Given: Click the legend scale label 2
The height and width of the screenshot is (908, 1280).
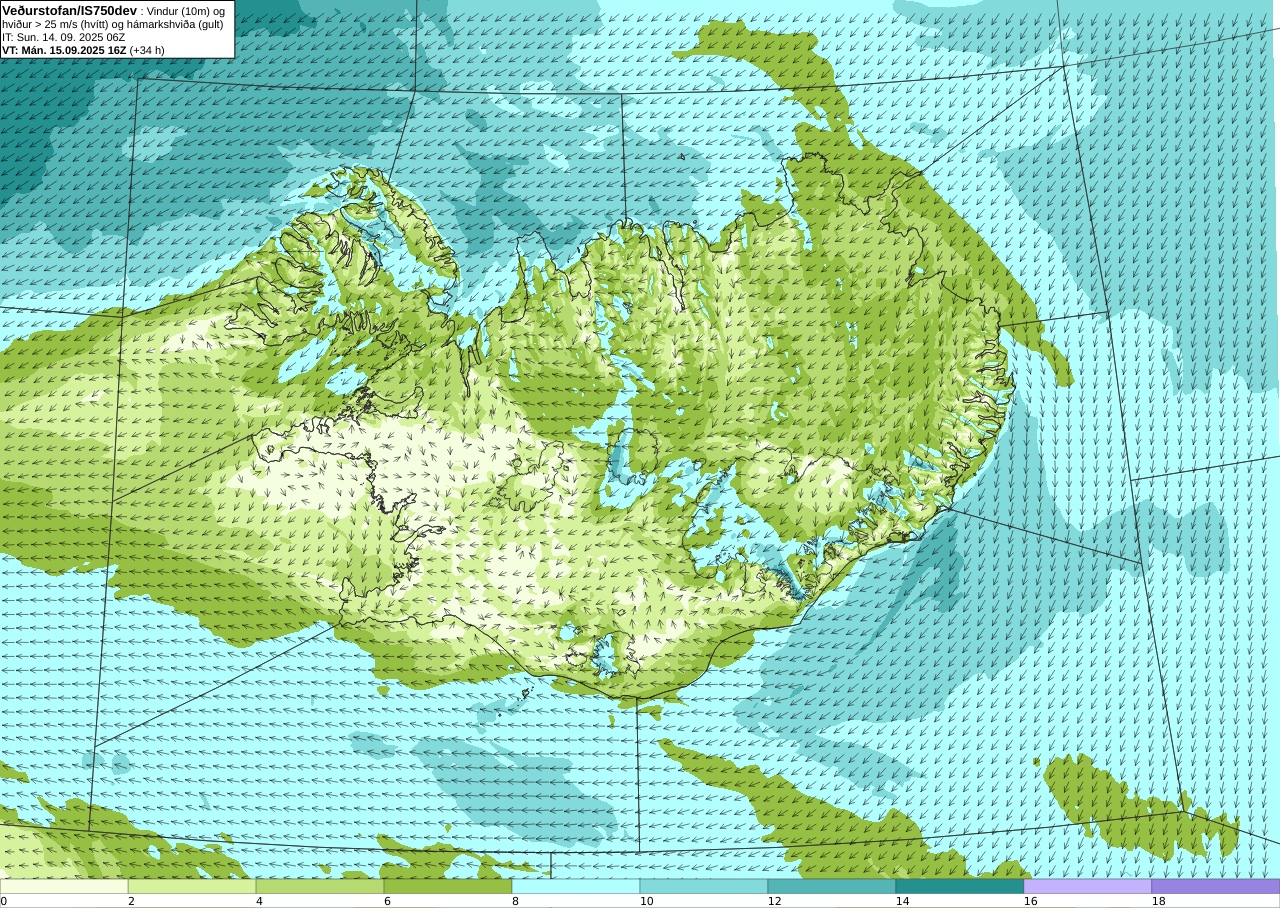Looking at the screenshot, I should click(x=131, y=901).
